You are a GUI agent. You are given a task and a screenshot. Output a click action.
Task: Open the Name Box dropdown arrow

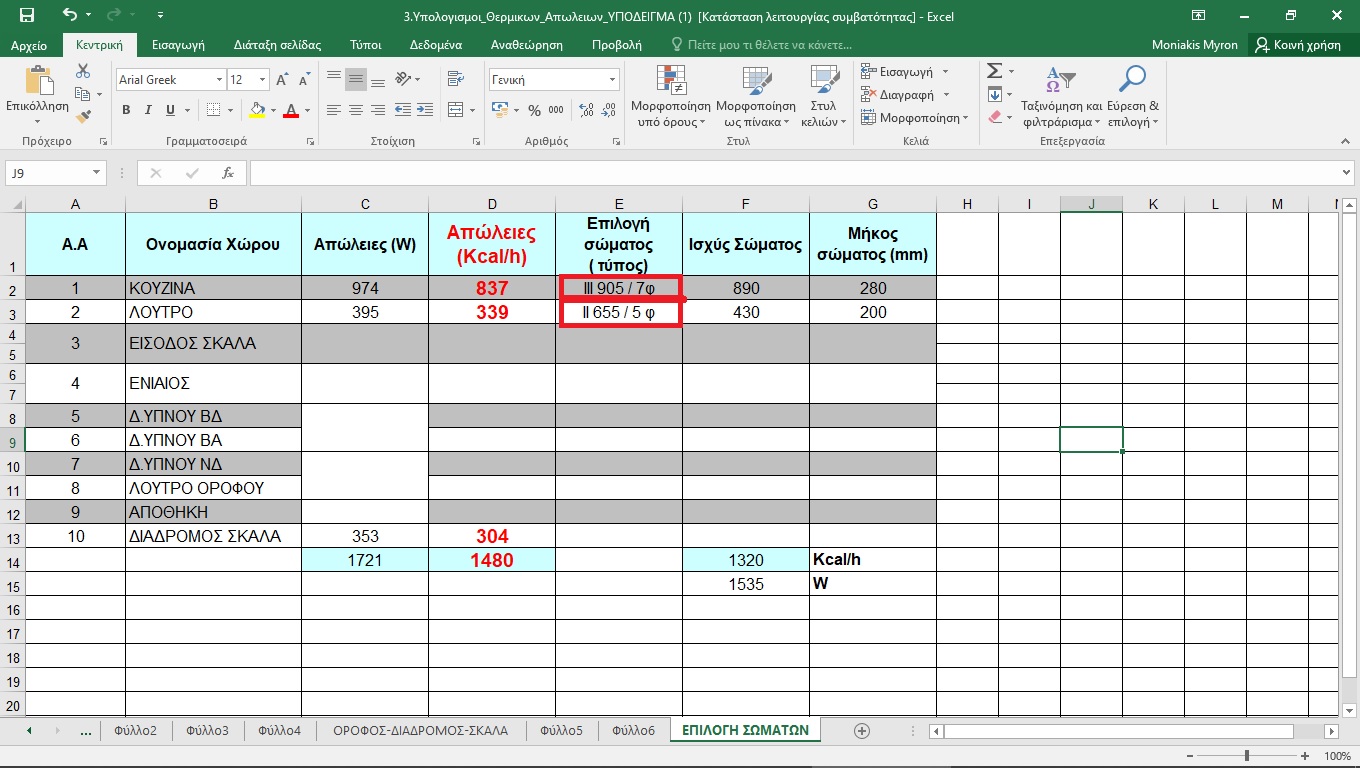click(x=97, y=173)
